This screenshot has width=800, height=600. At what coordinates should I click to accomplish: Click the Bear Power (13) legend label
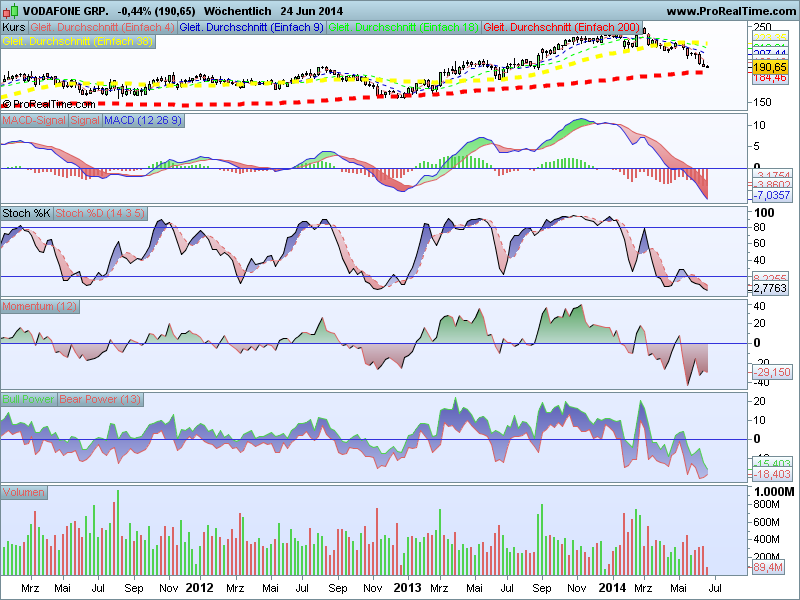point(100,399)
